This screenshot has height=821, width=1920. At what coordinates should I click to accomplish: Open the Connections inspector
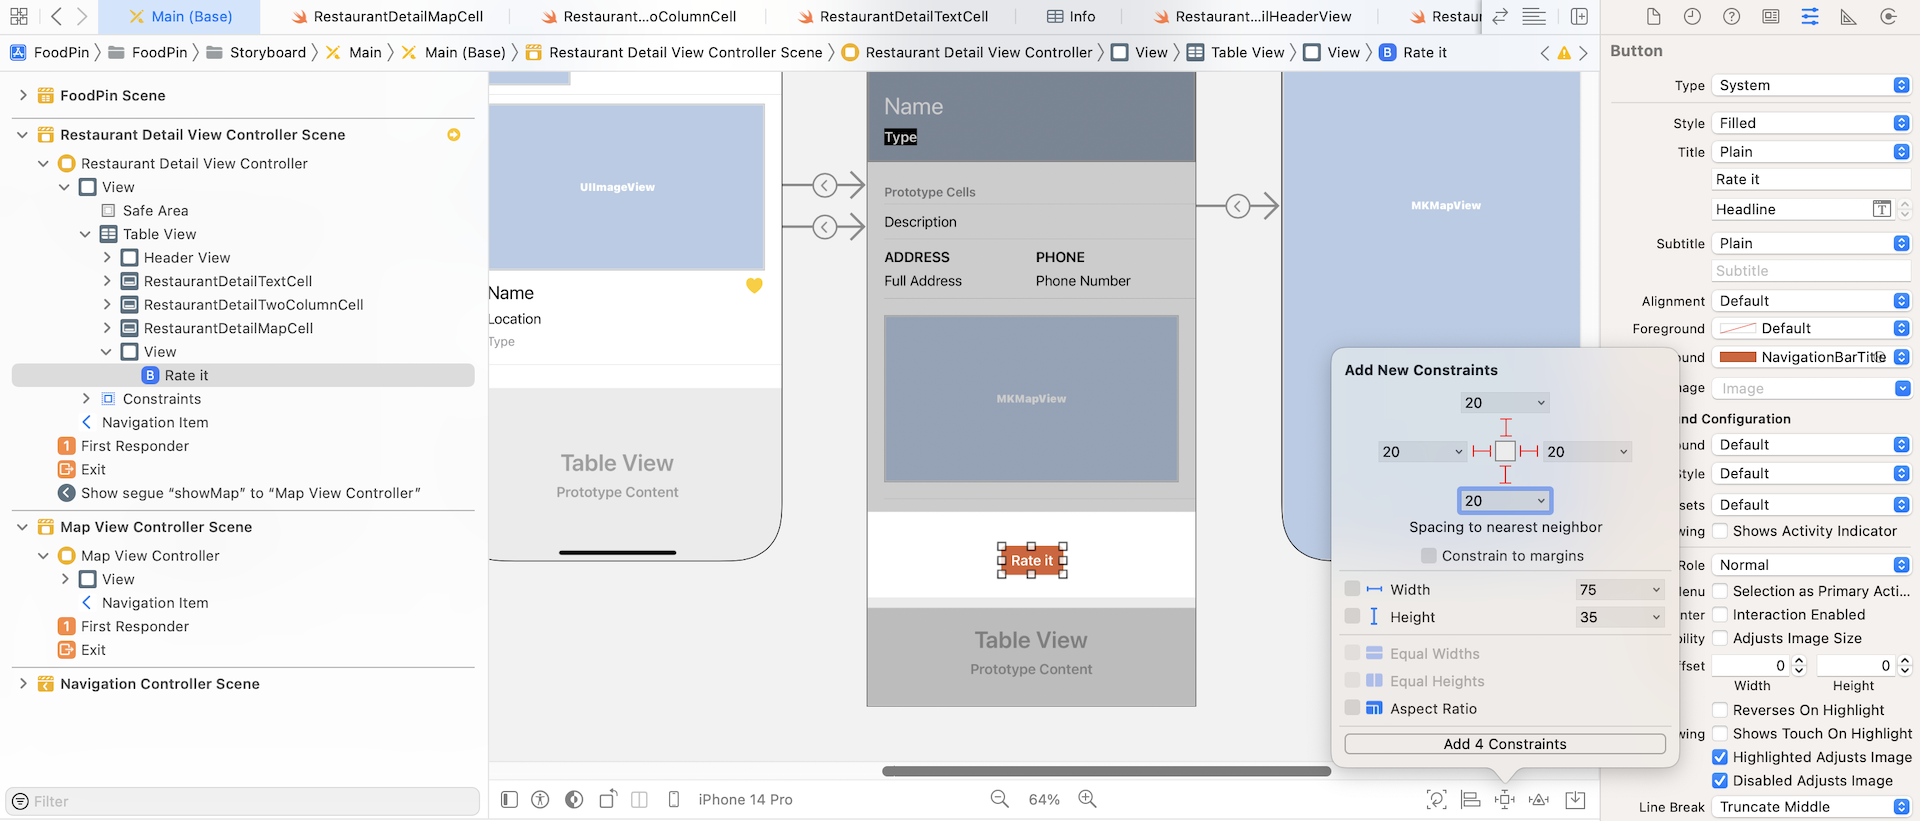tap(1888, 17)
